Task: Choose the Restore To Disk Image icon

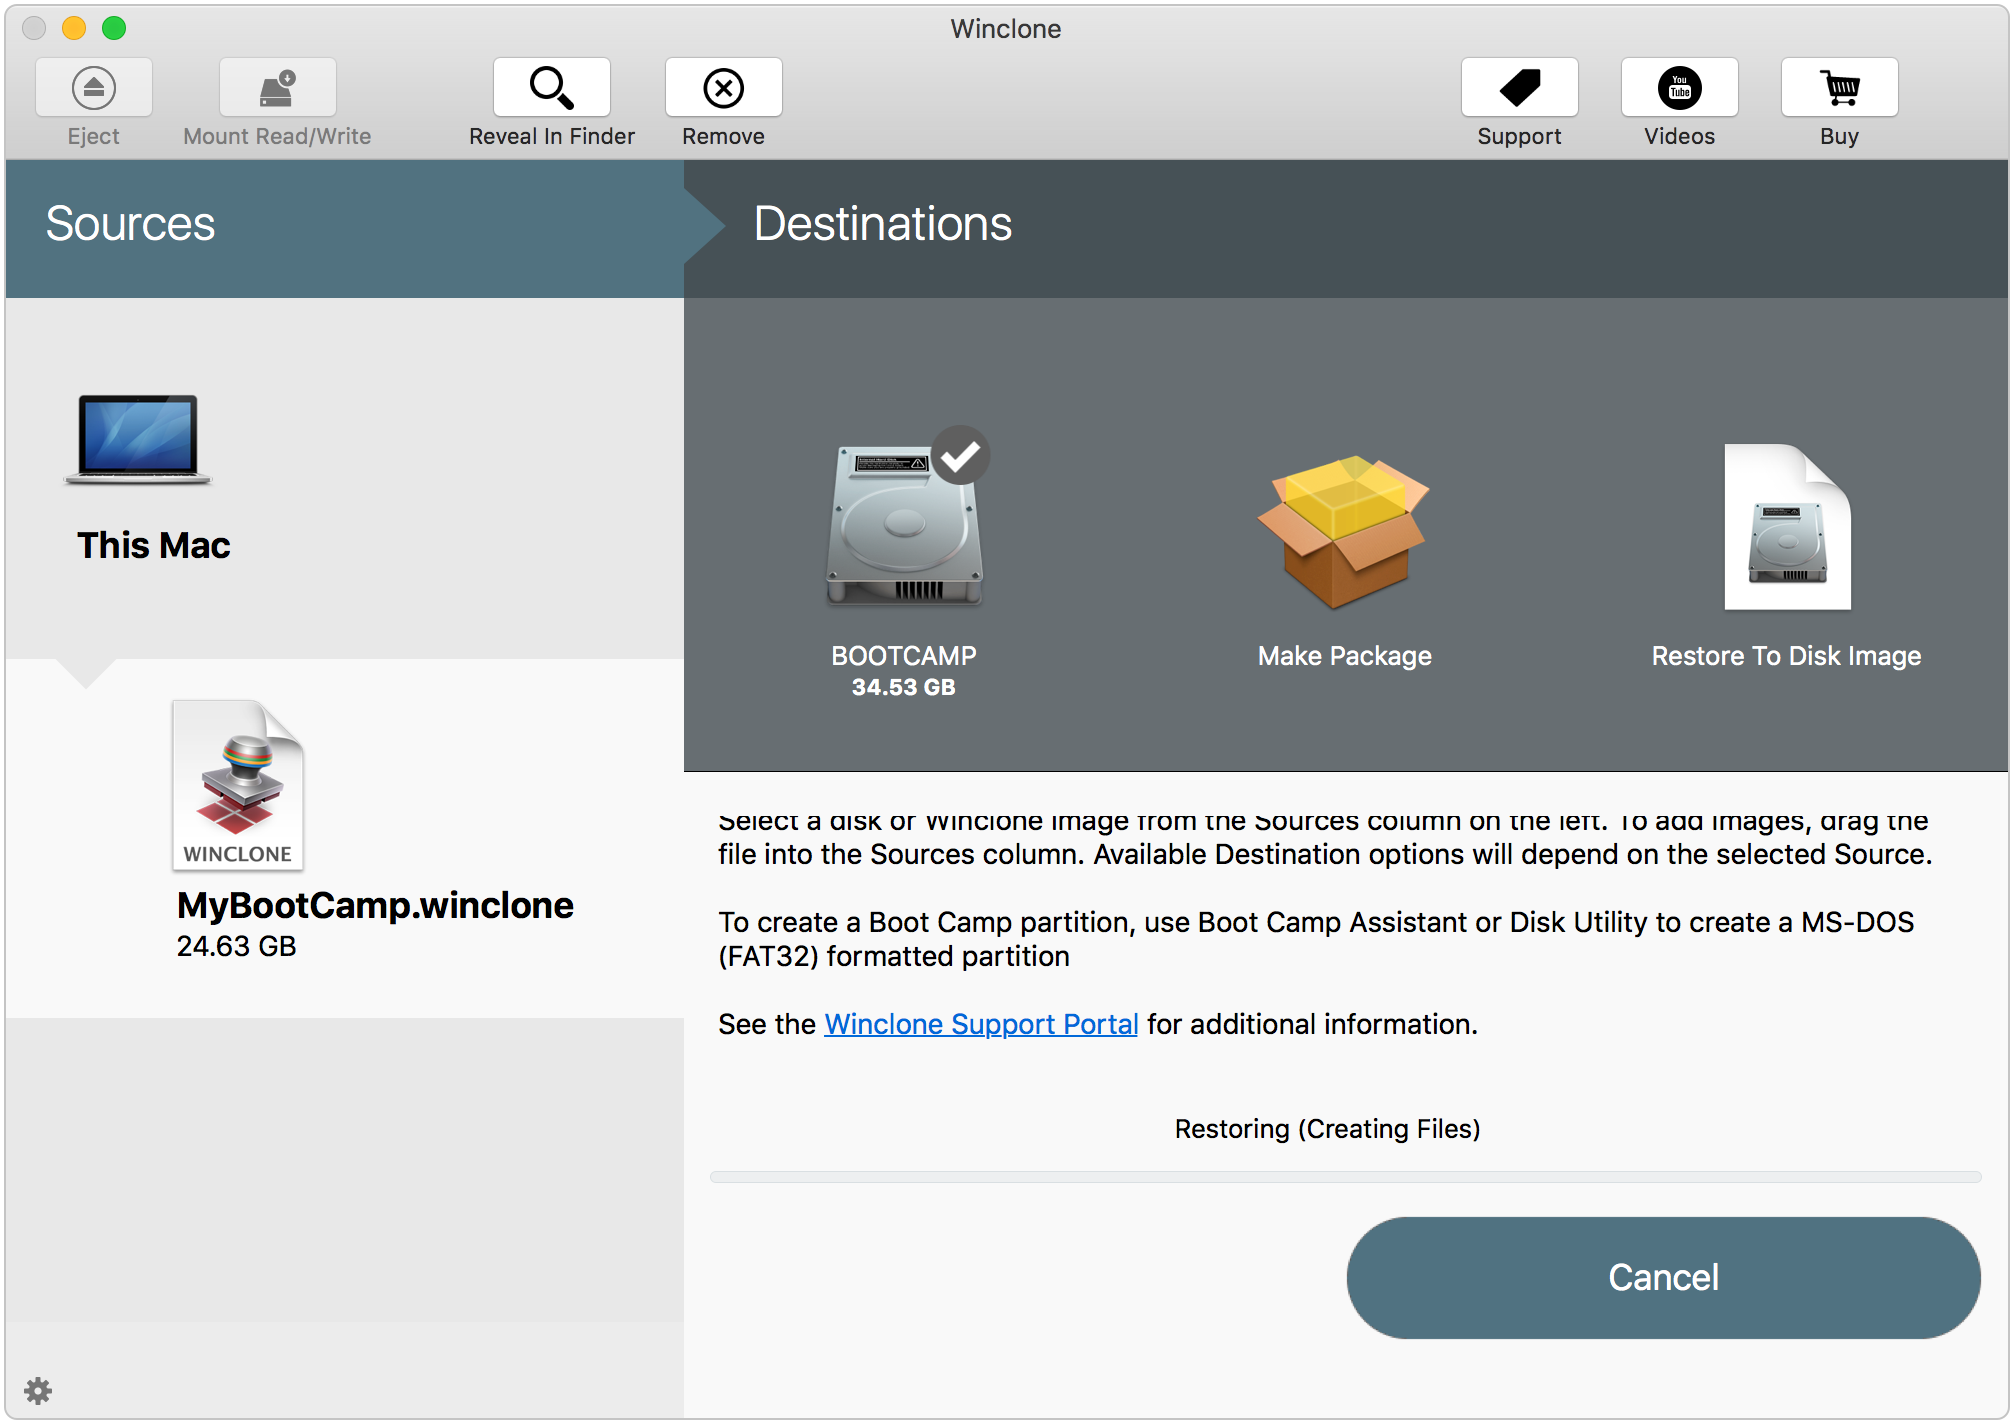Action: (1788, 527)
